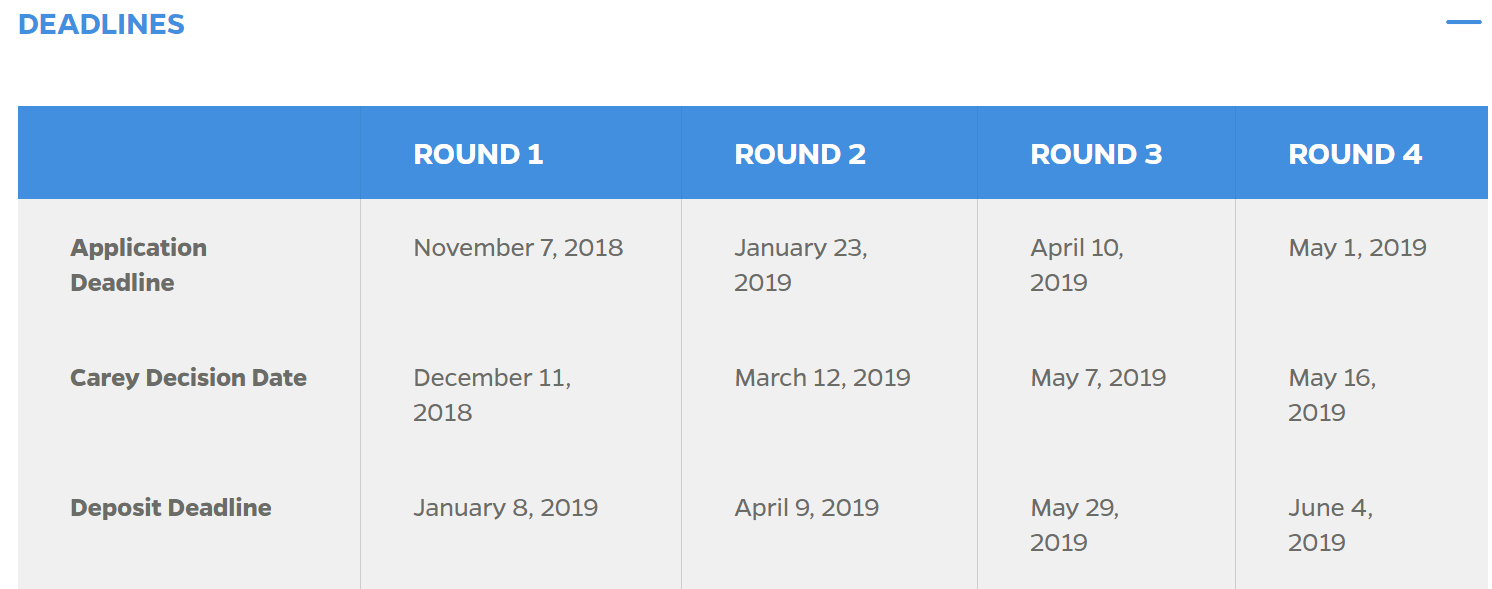This screenshot has height=589, width=1492.
Task: Click the November 7, 2018 application date
Action: pos(518,248)
